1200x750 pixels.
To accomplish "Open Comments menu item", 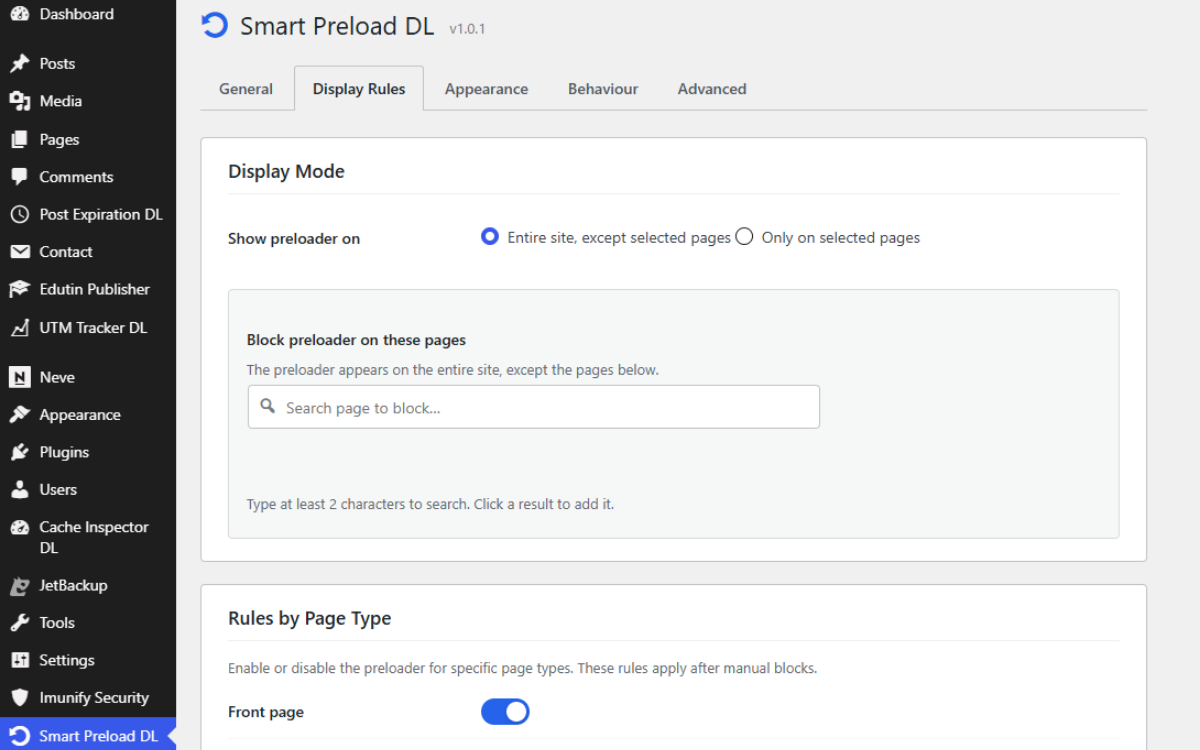I will click(88, 177).
